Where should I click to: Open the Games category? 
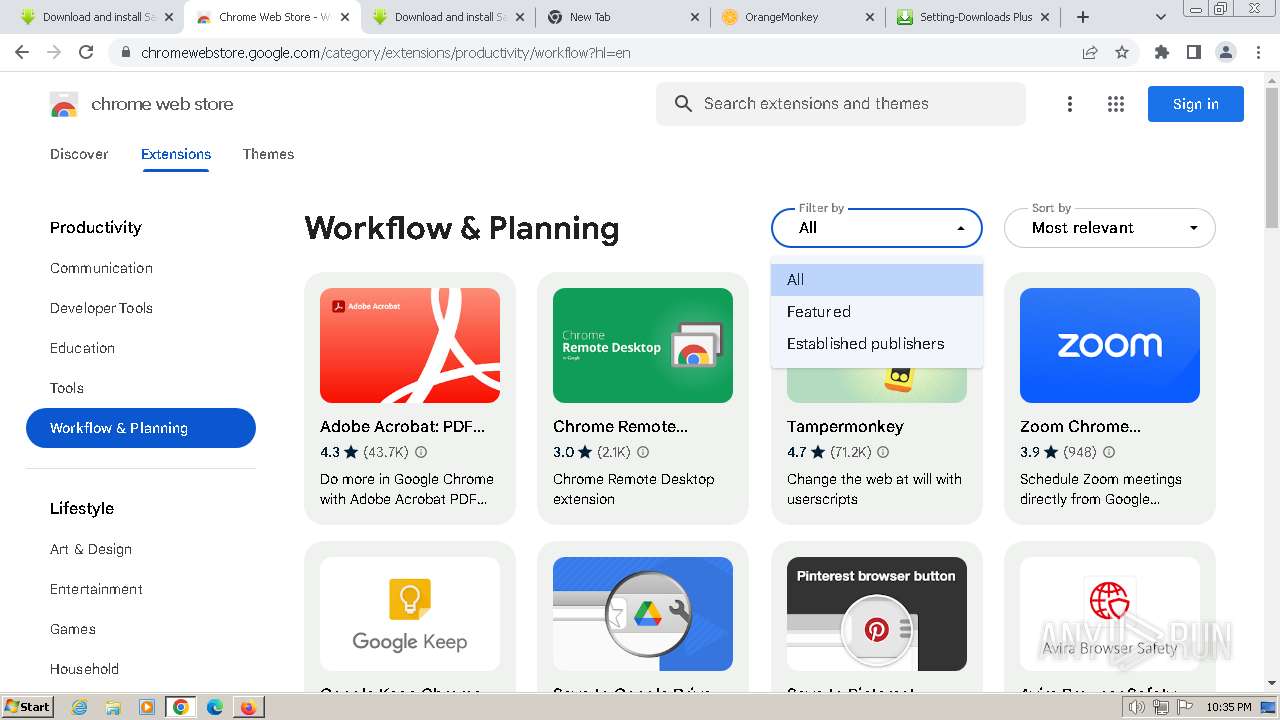pyautogui.click(x=73, y=629)
